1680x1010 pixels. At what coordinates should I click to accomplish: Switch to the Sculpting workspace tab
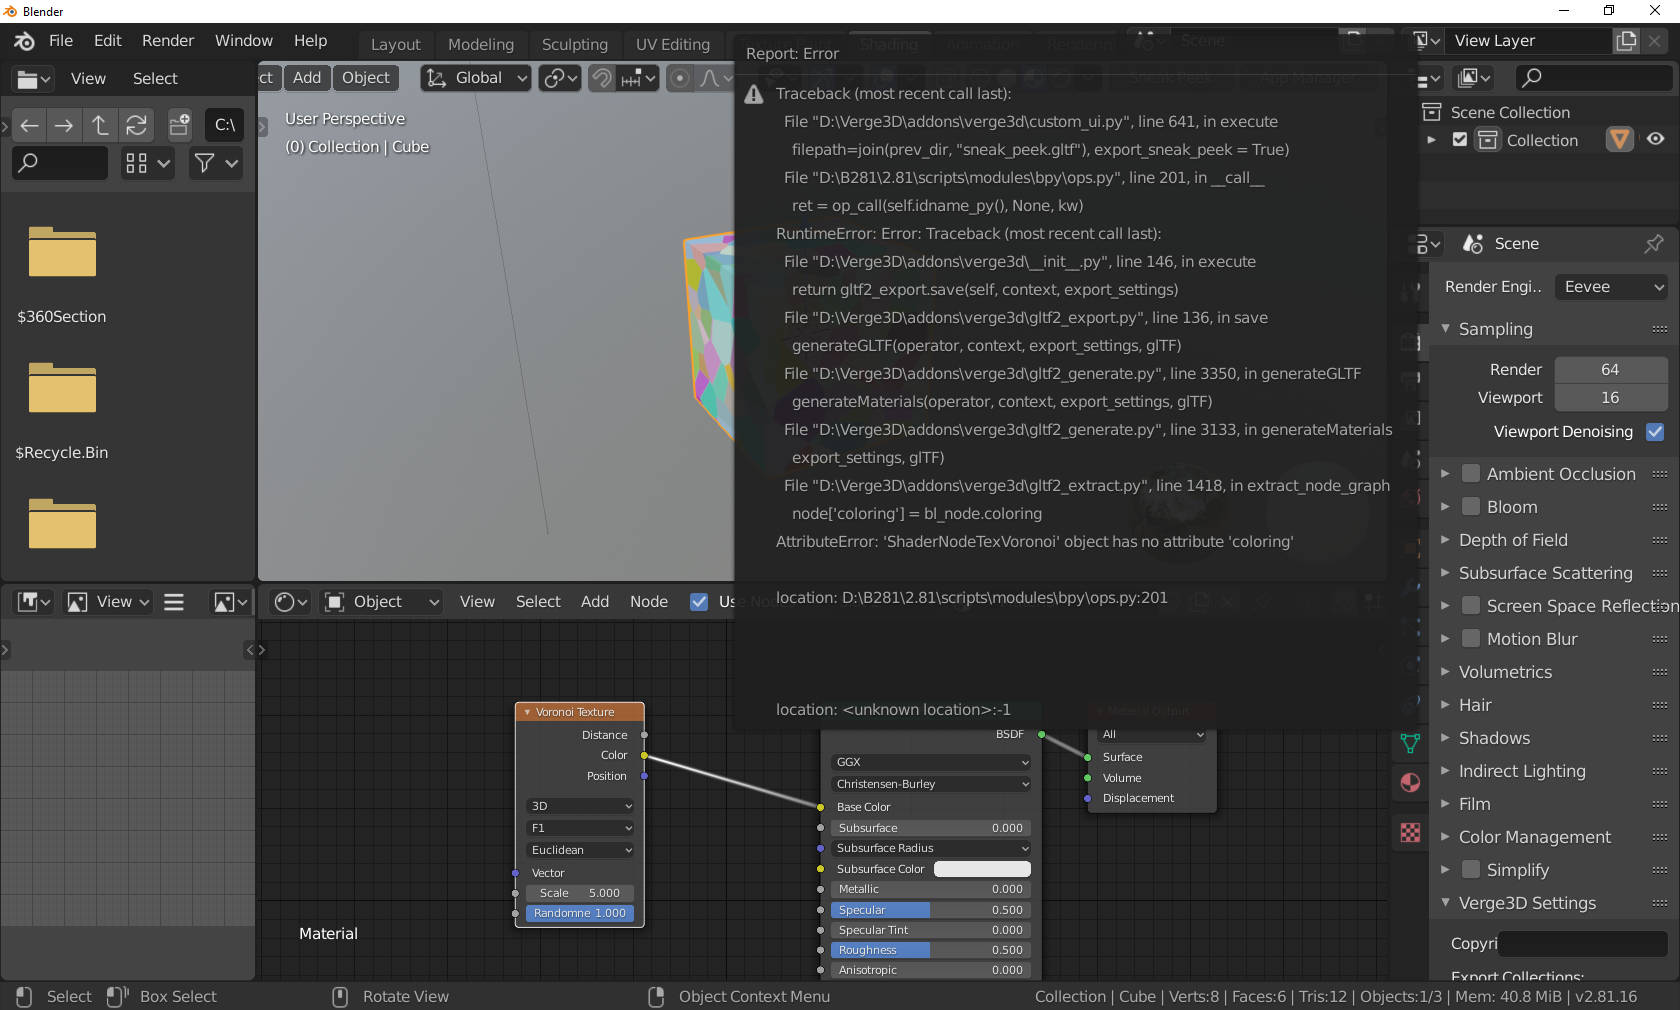point(575,44)
